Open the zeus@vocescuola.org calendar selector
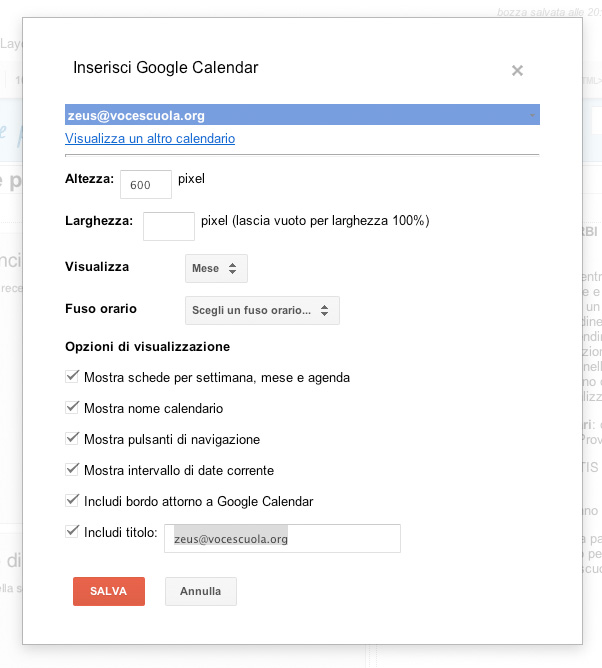This screenshot has width=602, height=668. [302, 116]
